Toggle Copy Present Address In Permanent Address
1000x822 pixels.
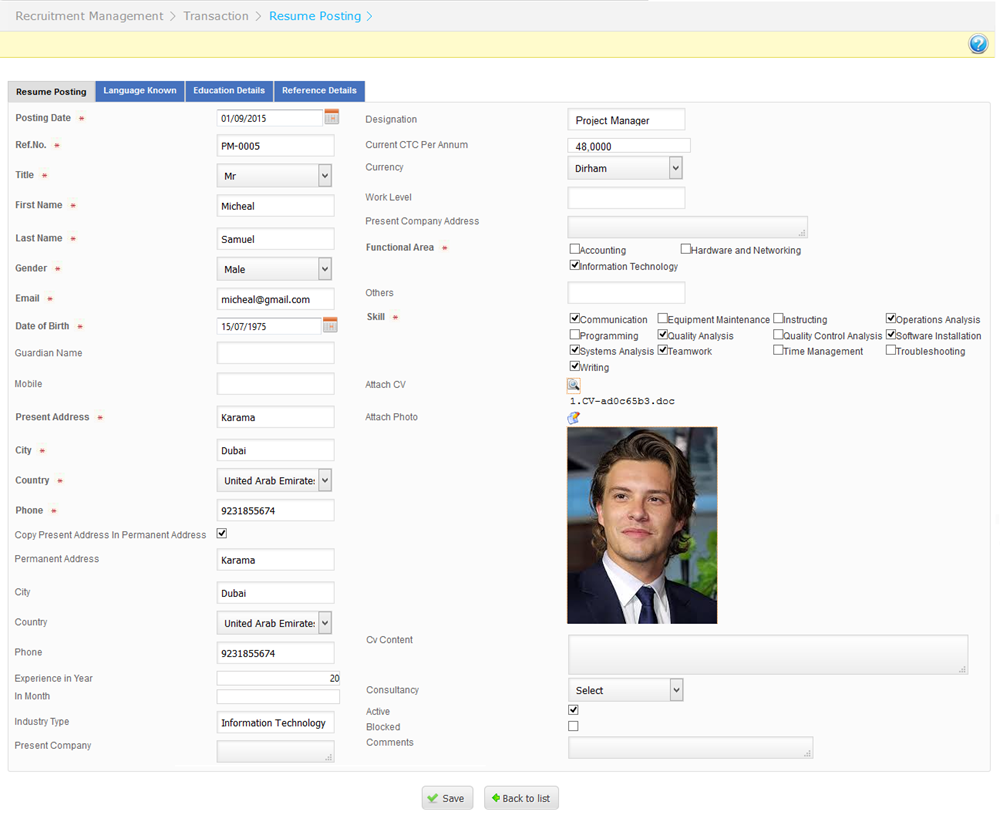pos(222,533)
